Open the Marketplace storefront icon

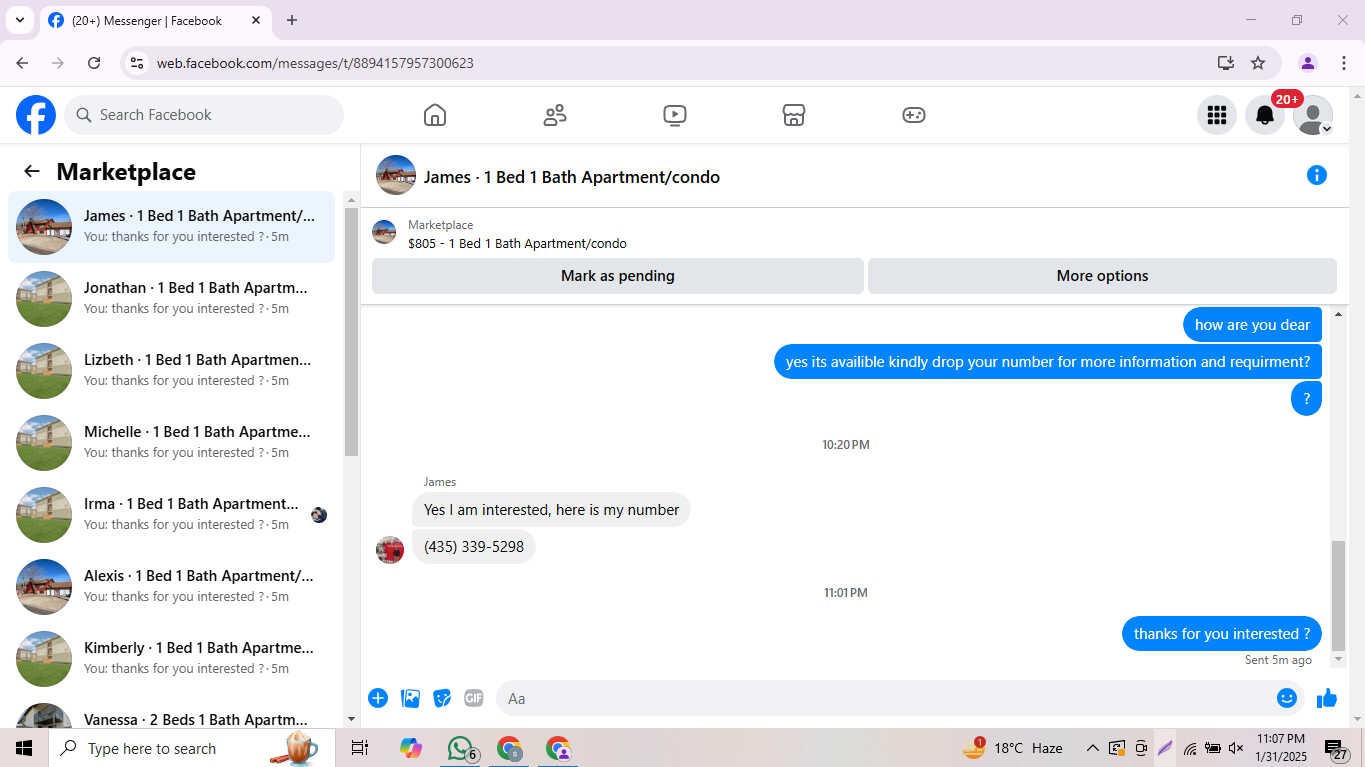pyautogui.click(x=794, y=115)
